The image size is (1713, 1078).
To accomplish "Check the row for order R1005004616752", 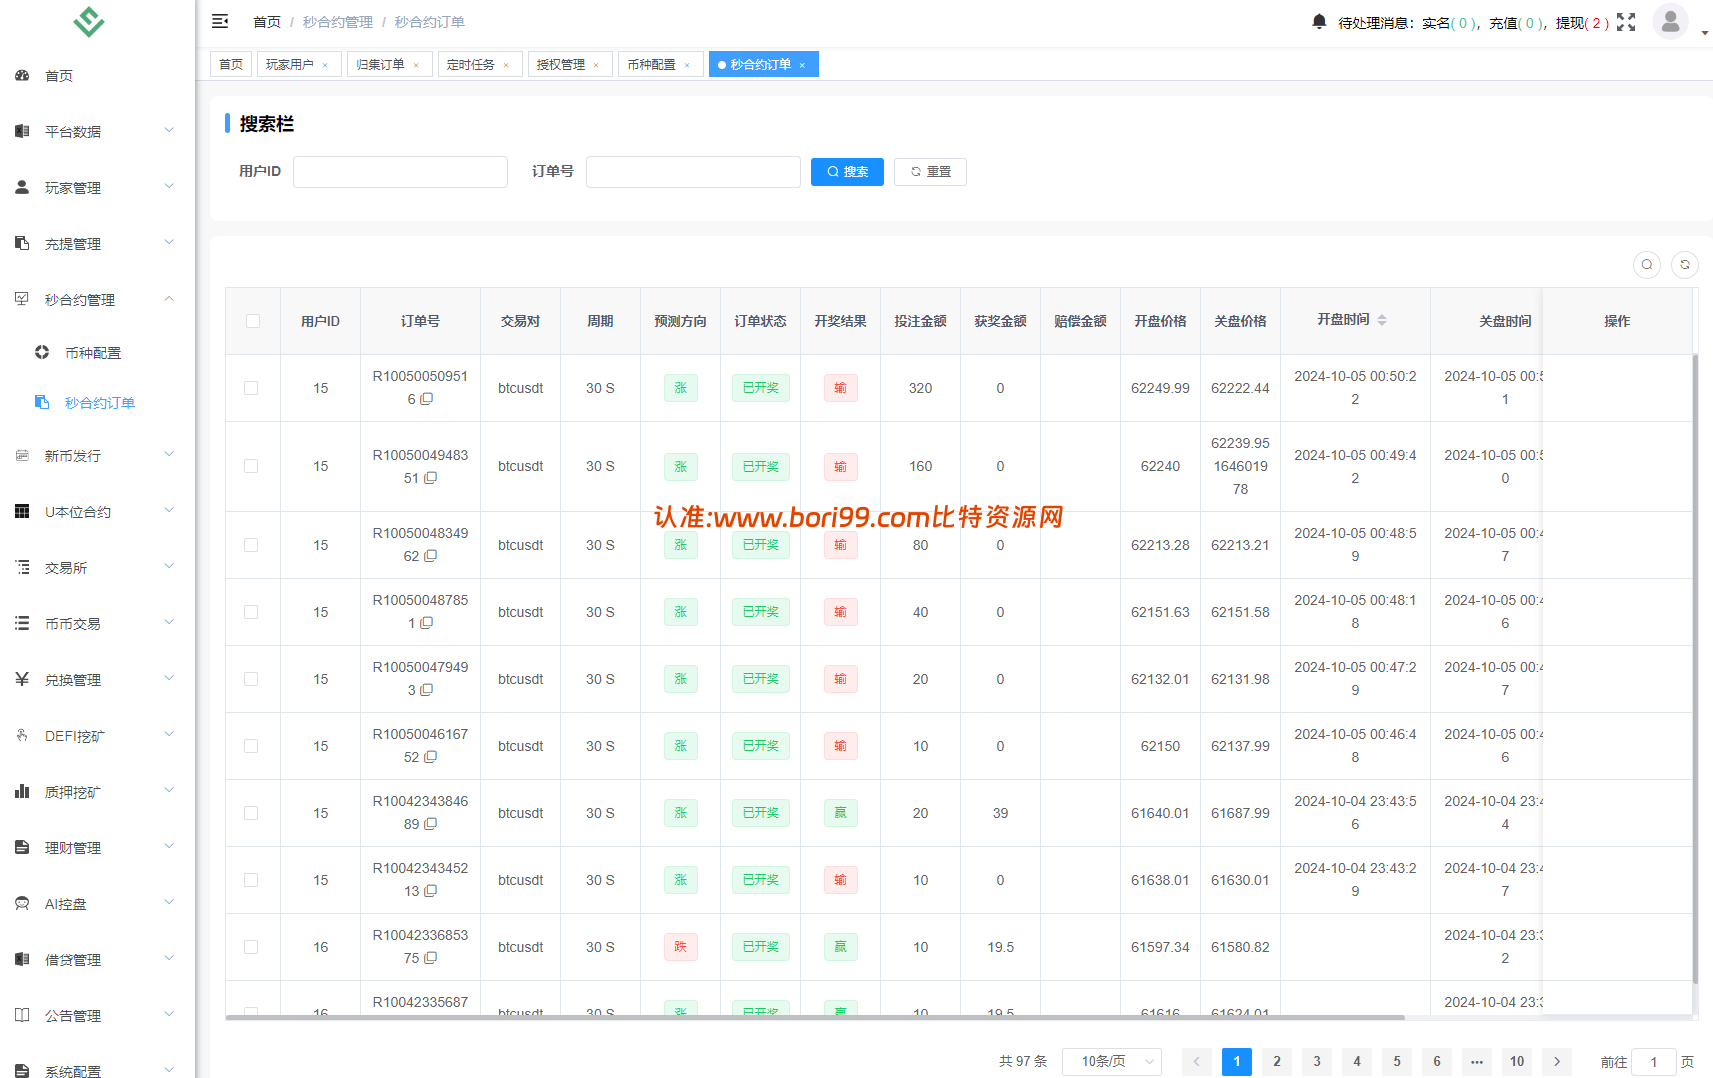I will pyautogui.click(x=251, y=746).
